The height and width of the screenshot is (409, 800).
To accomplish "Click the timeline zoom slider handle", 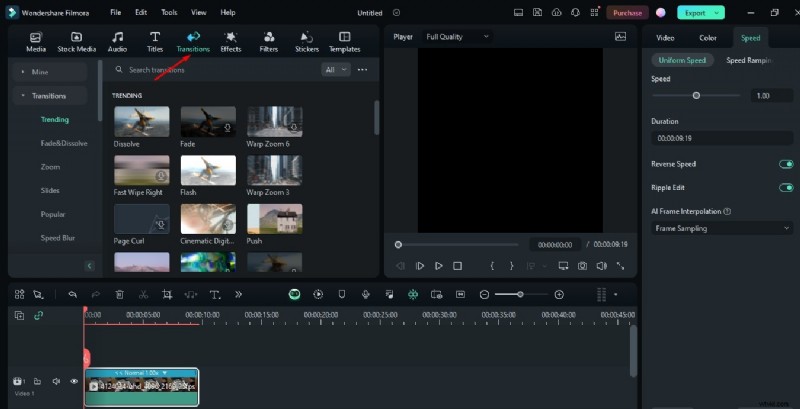I will 520,294.
